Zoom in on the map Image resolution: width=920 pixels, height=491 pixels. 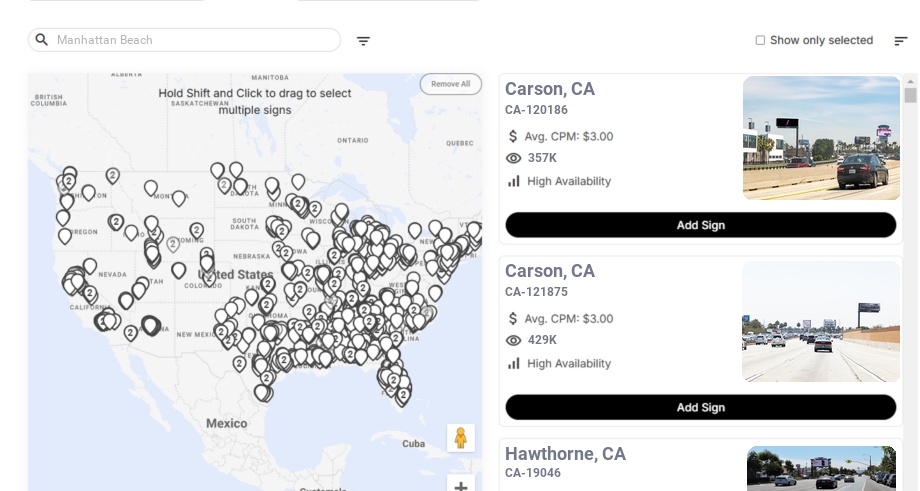pyautogui.click(x=461, y=485)
